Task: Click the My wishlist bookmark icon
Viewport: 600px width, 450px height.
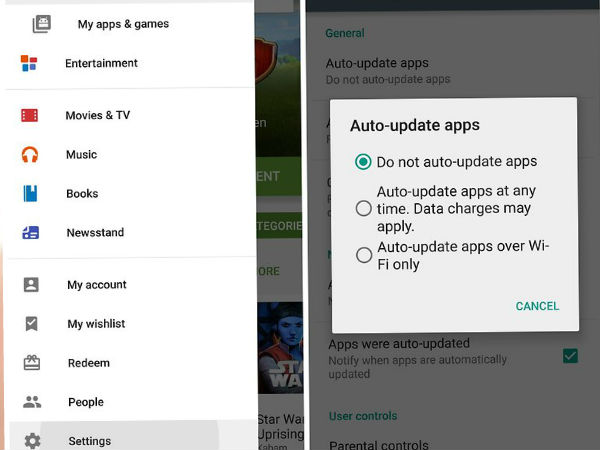Action: pyautogui.click(x=31, y=324)
